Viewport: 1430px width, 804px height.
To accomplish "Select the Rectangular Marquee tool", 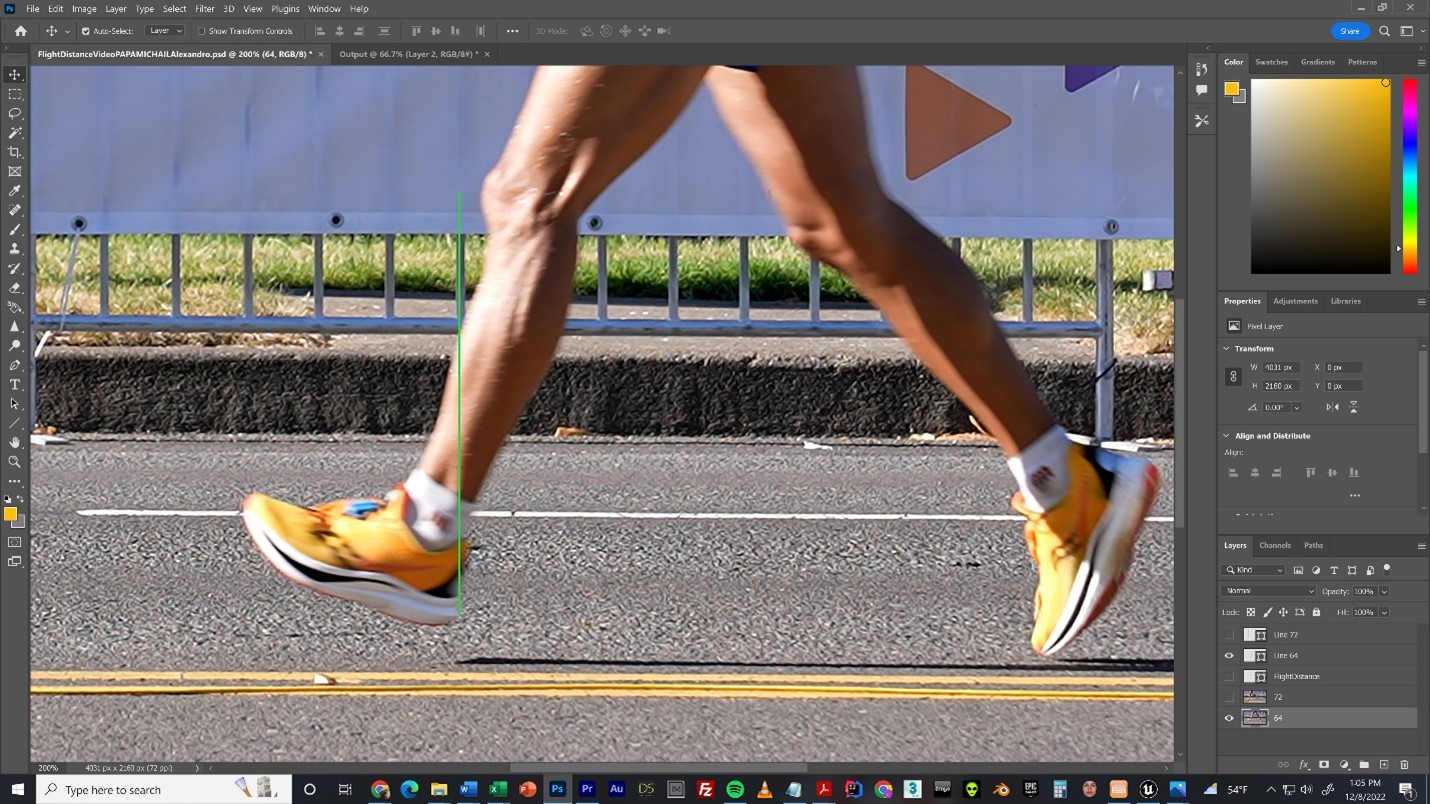I will tap(15, 94).
